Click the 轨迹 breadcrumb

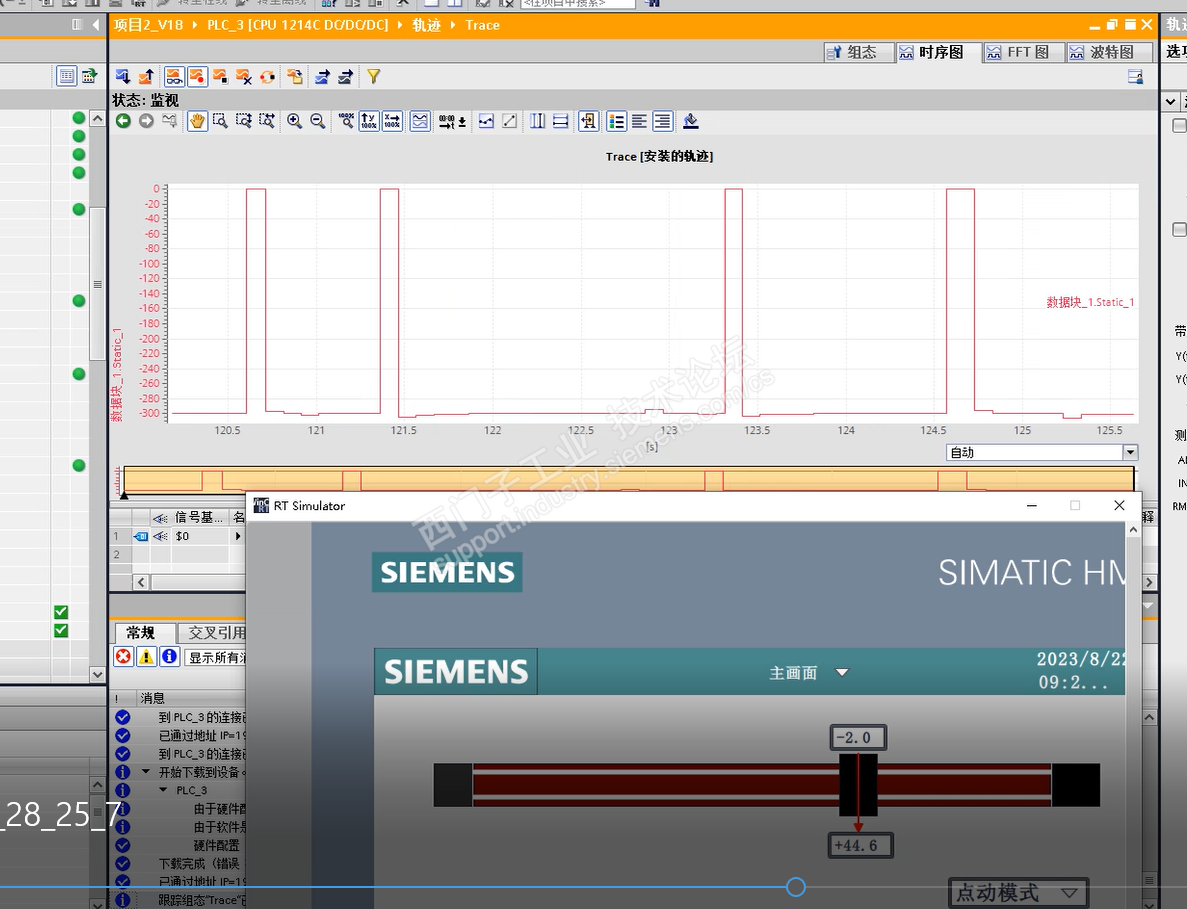[x=426, y=25]
